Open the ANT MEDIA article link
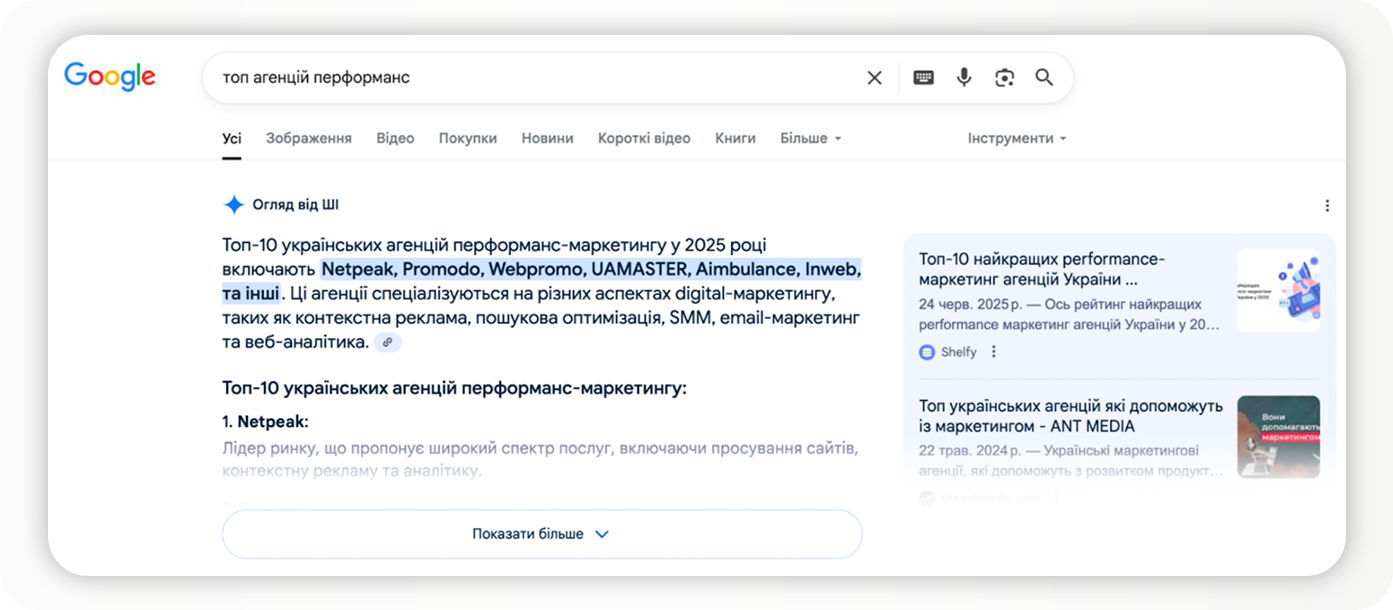This screenshot has height=610, width=1393. click(x=1070, y=416)
